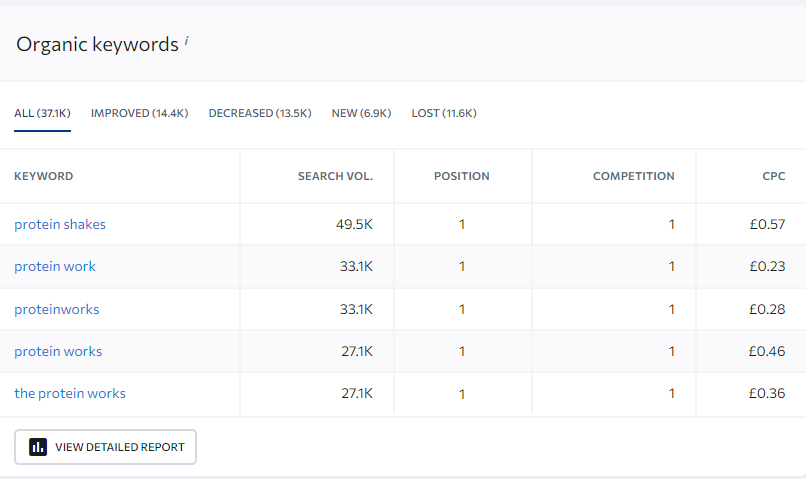Viewport: 806px width, 479px height.
Task: Click the POSITION column header
Action: point(462,176)
